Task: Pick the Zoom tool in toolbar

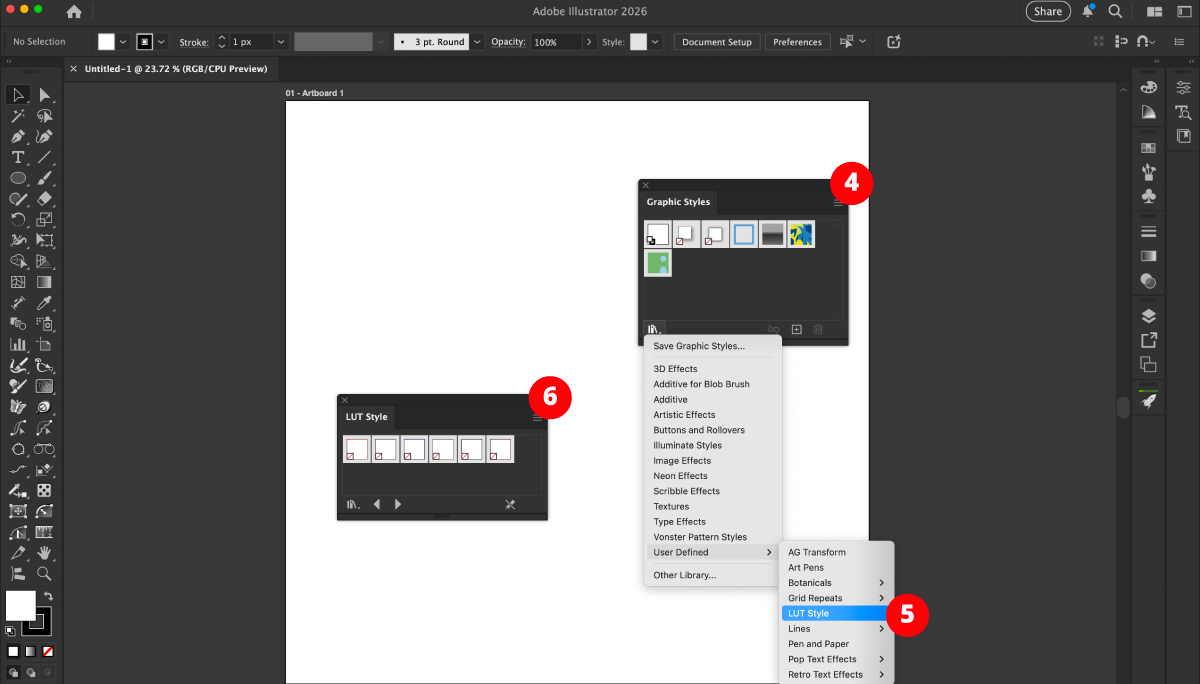Action: click(44, 574)
